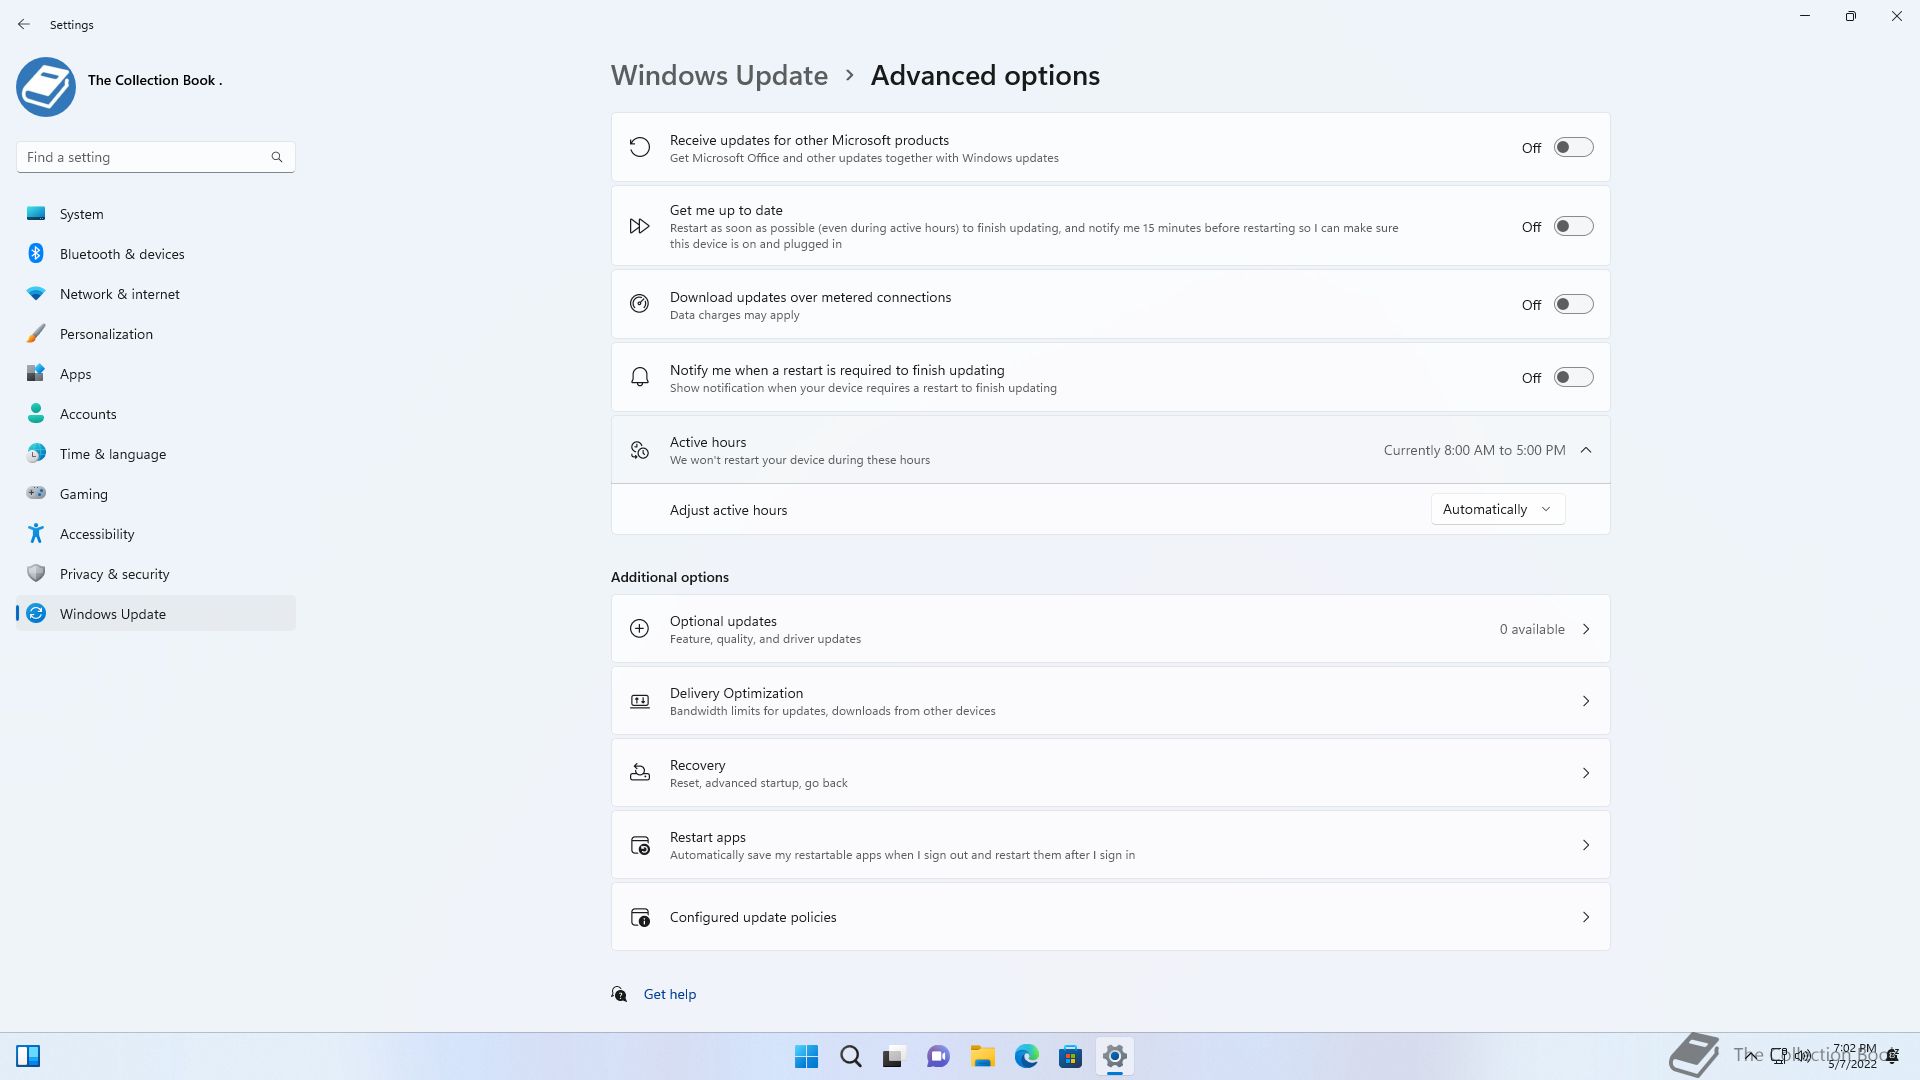This screenshot has height=1080, width=1920.
Task: Enable Receive updates for other Microsoft products
Action: point(1573,147)
